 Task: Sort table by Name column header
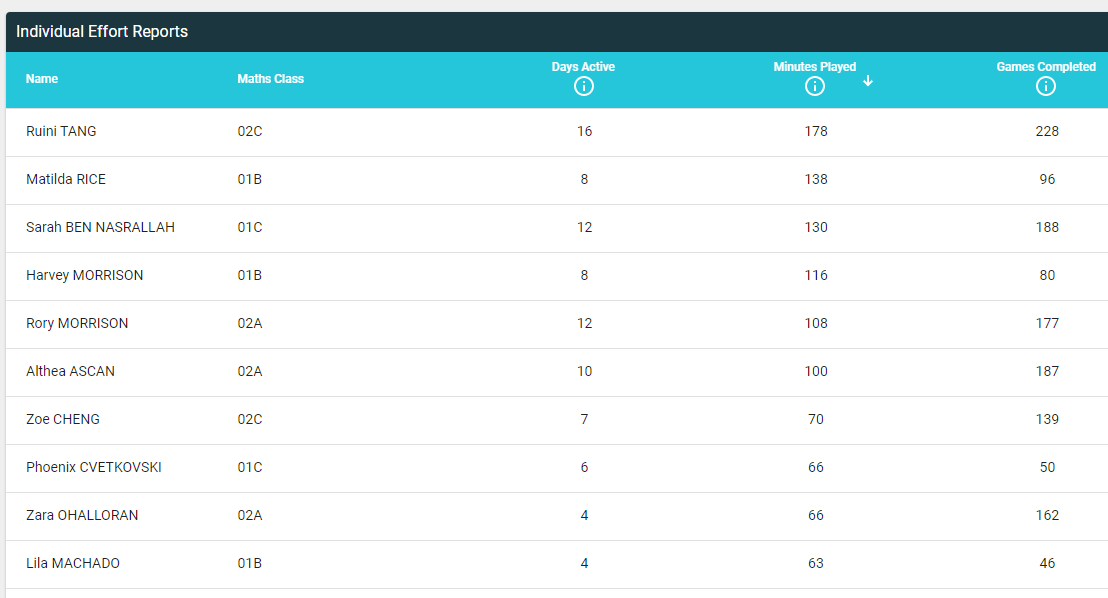[x=42, y=79]
